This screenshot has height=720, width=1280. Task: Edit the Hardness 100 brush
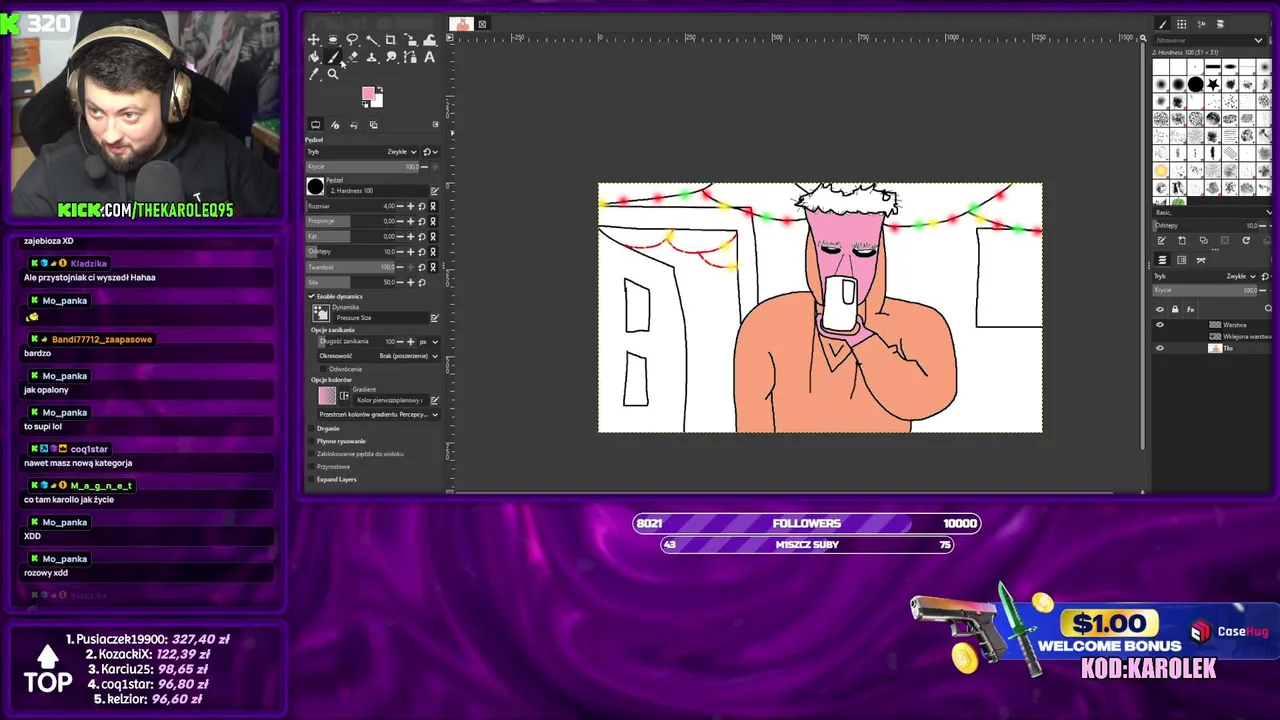tap(434, 191)
